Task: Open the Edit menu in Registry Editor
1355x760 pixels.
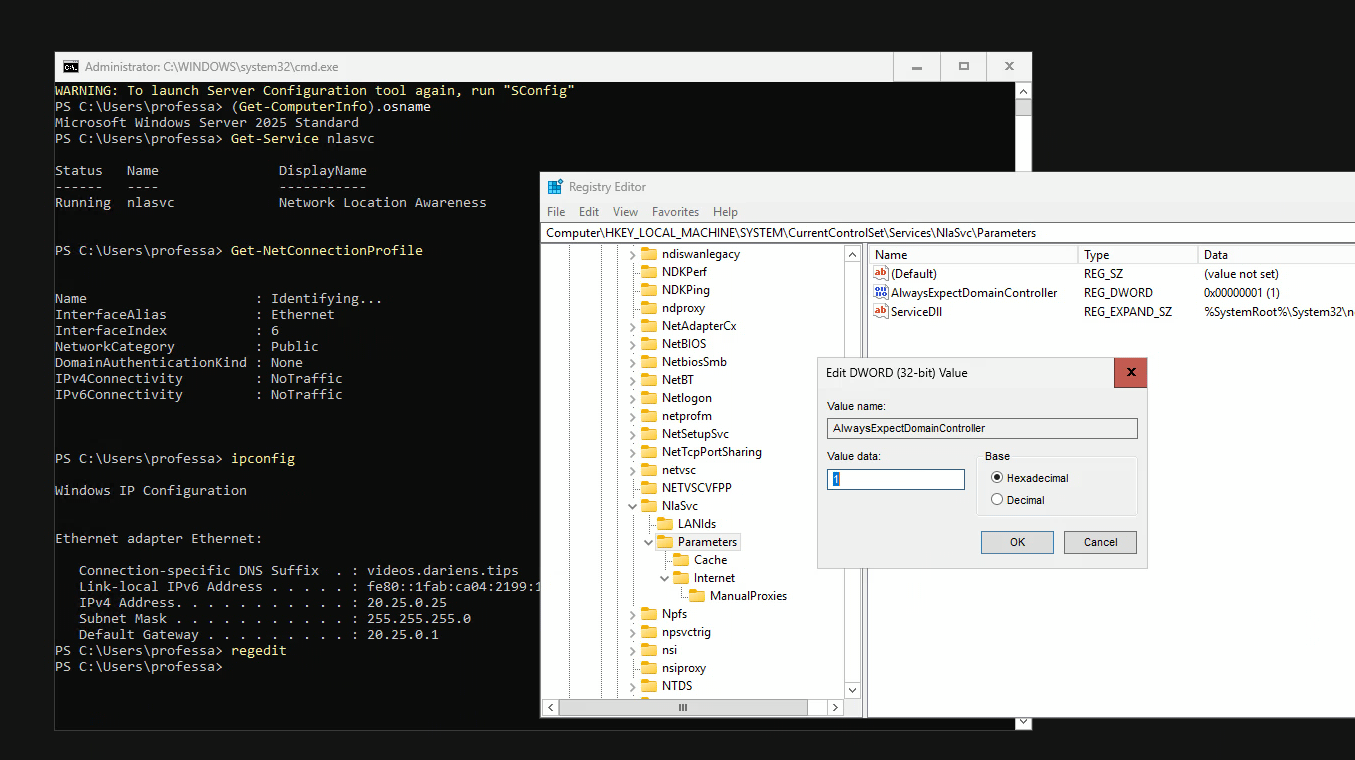Action: 589,212
